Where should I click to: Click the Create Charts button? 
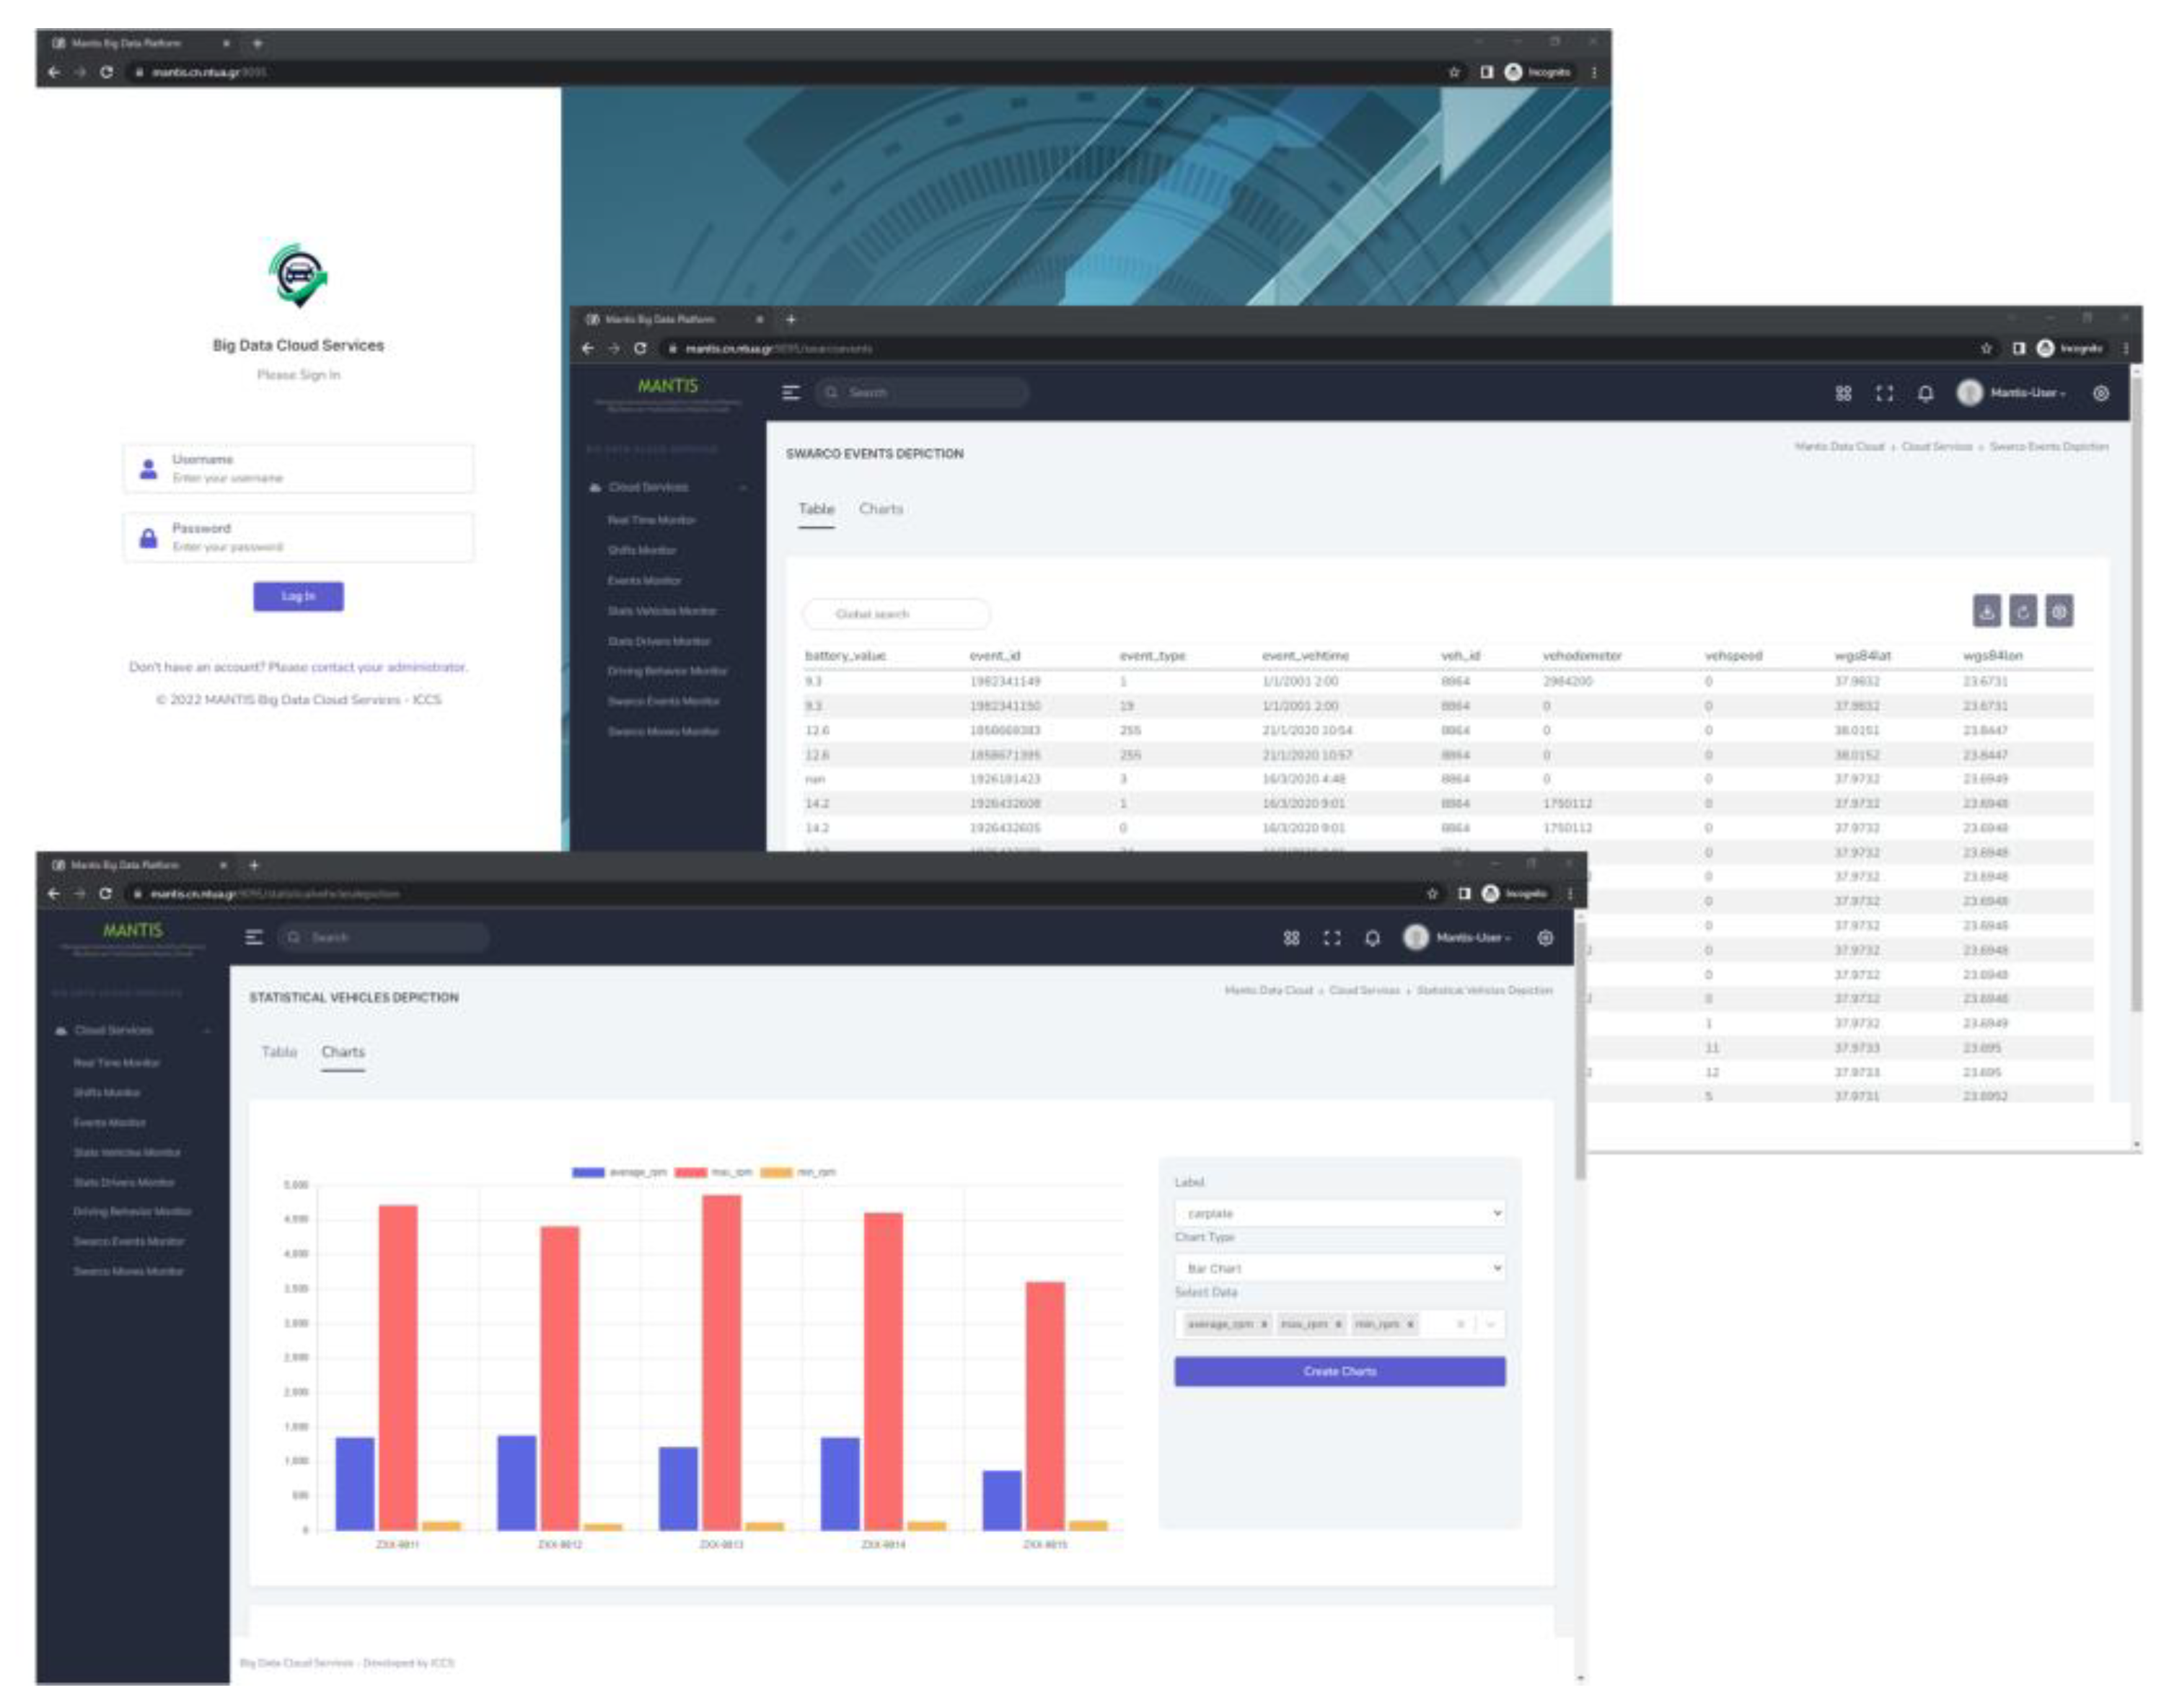(x=1339, y=1371)
